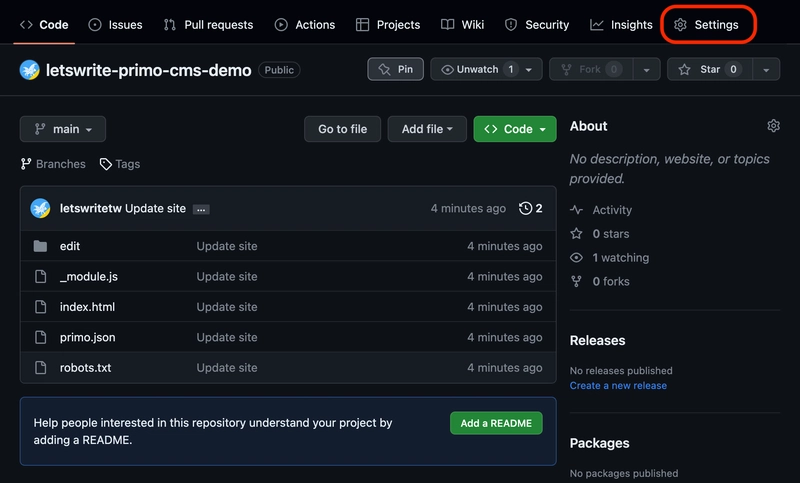
Task: Click the file icon beside robots.txt
Action: (40, 367)
